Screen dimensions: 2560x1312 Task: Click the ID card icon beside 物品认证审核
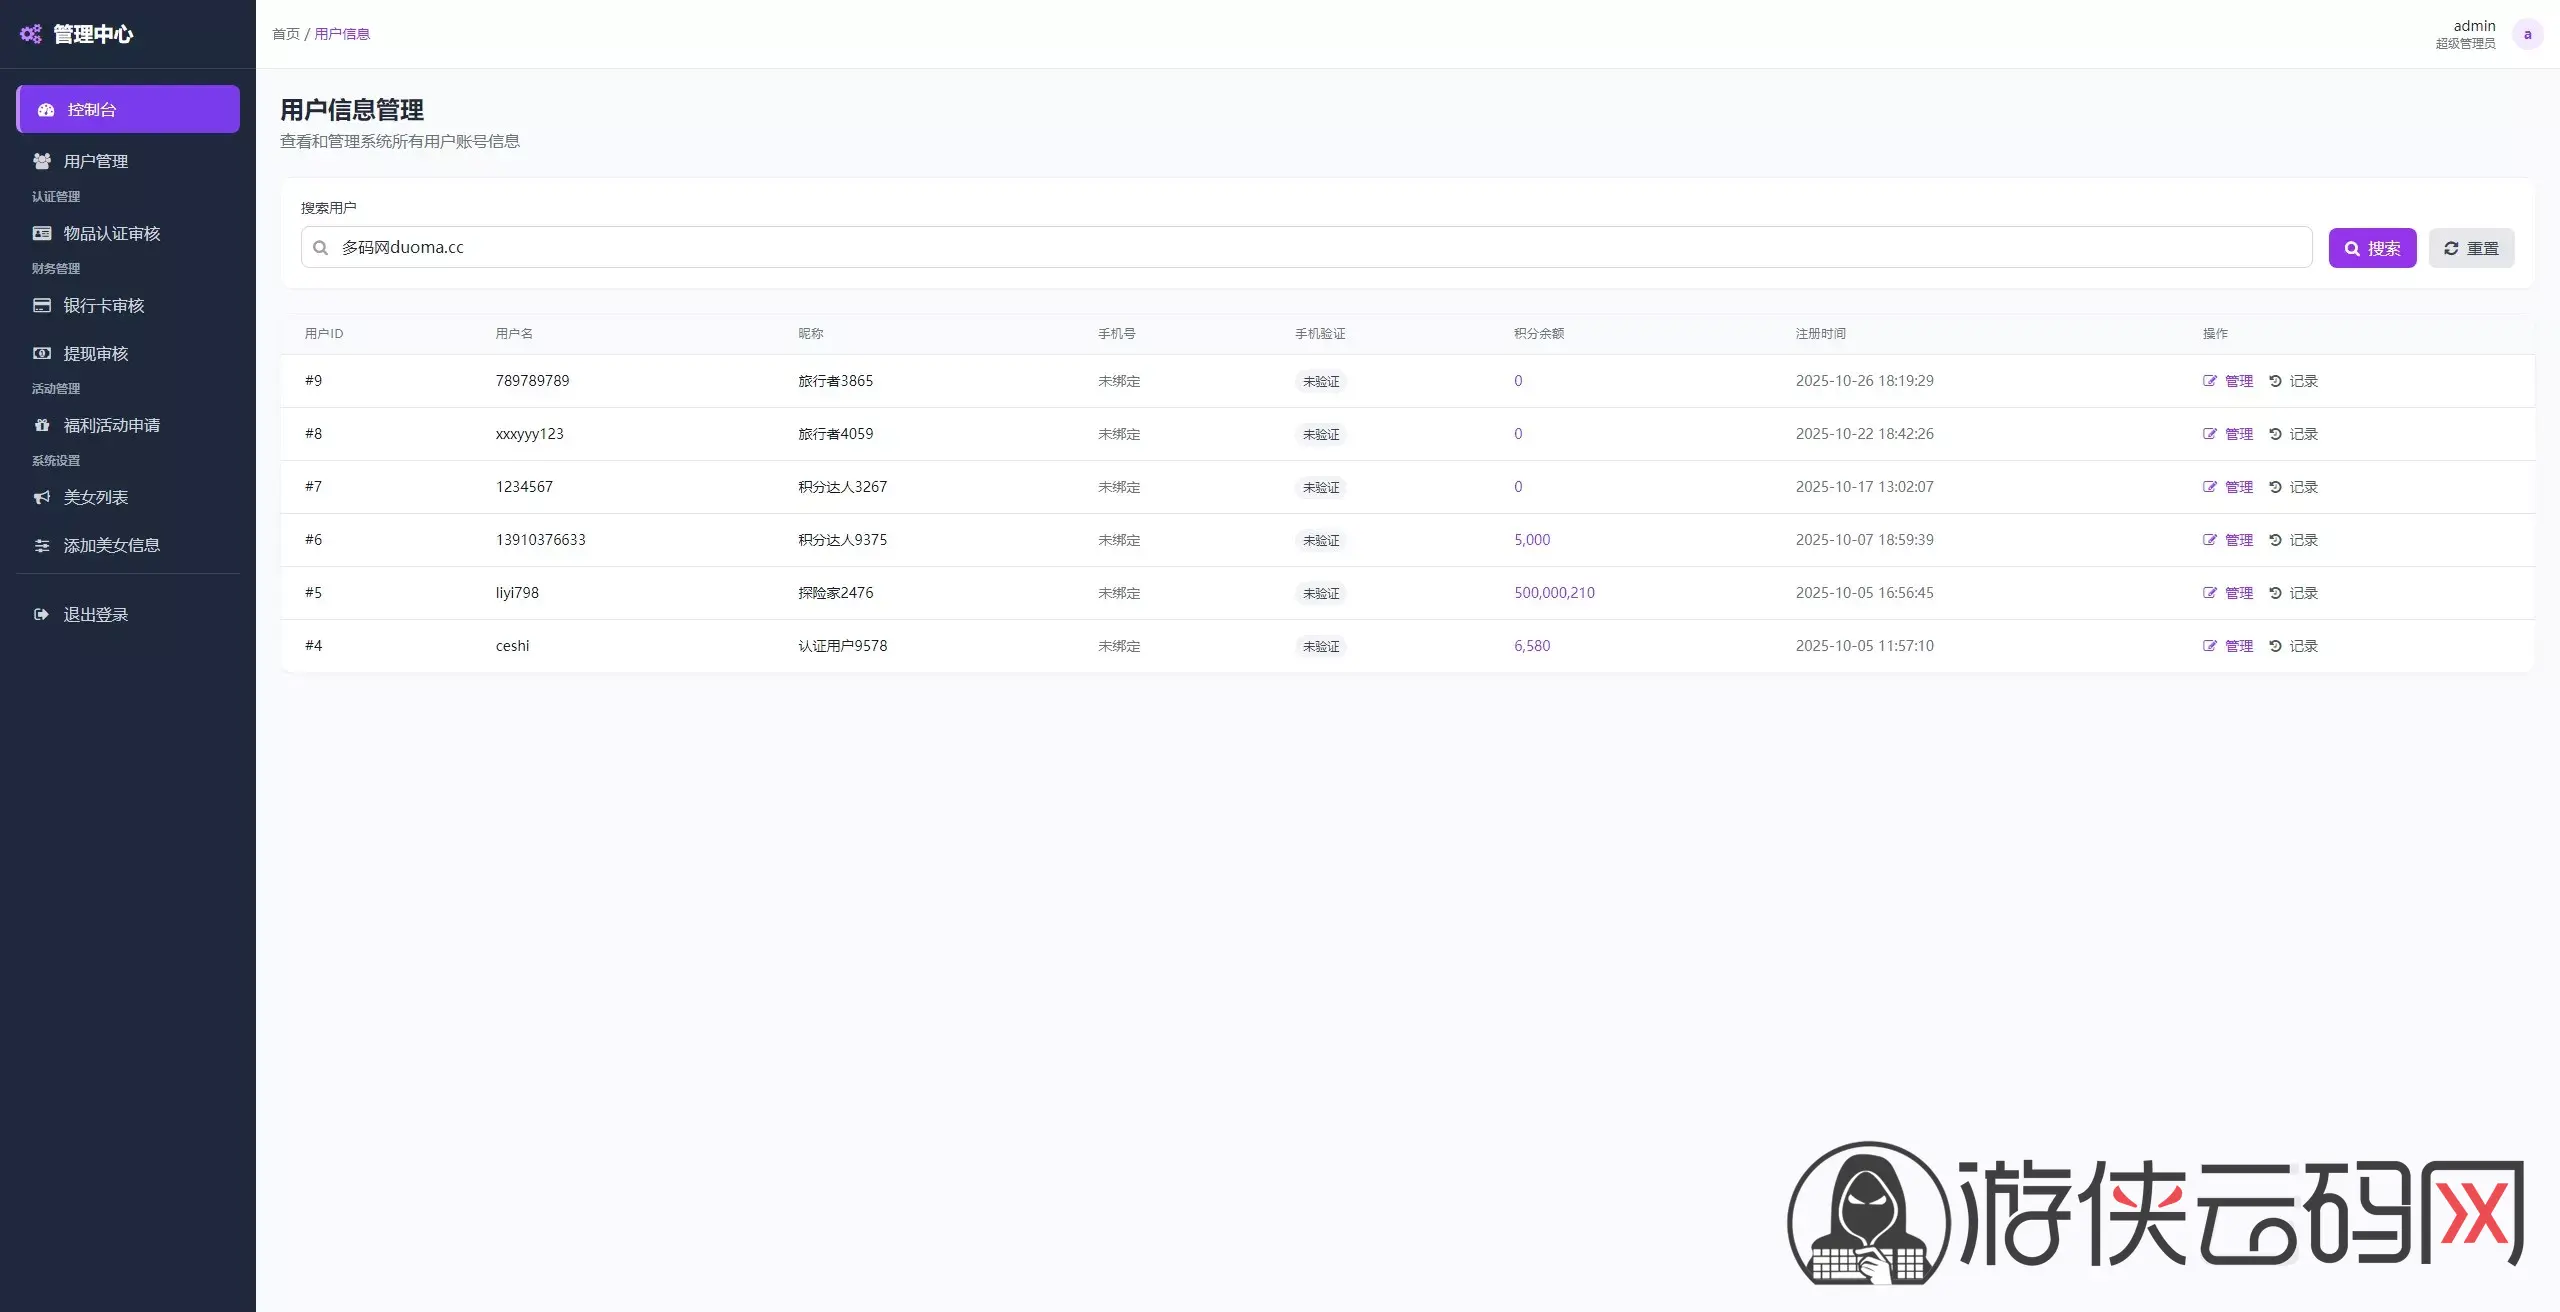click(x=42, y=233)
